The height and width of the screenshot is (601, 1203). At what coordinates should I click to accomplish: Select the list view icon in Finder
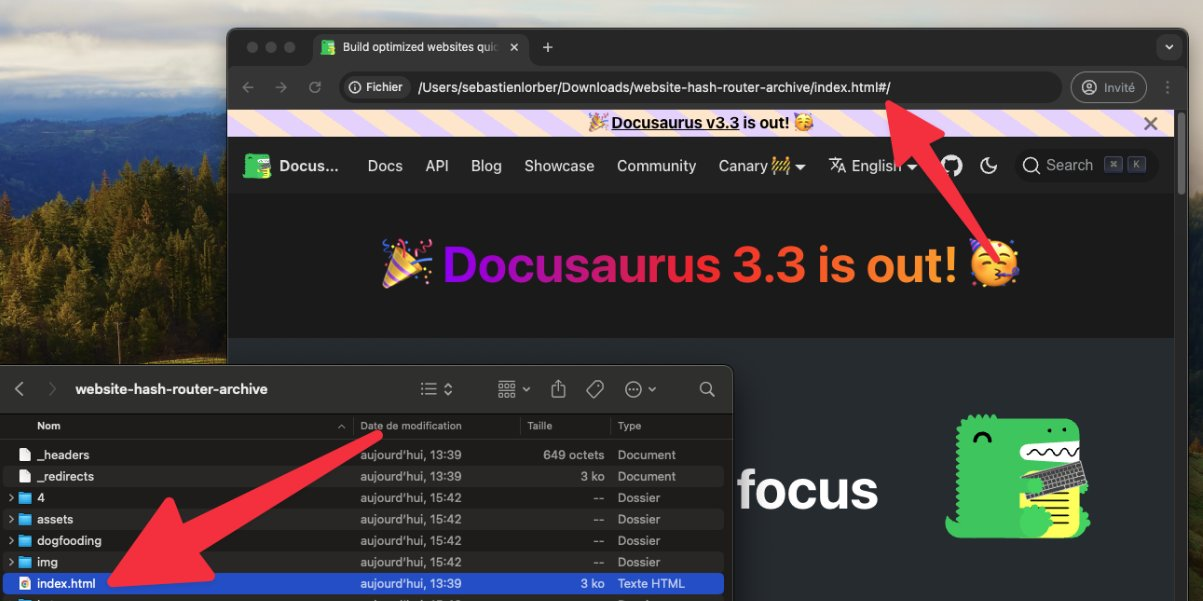point(430,389)
